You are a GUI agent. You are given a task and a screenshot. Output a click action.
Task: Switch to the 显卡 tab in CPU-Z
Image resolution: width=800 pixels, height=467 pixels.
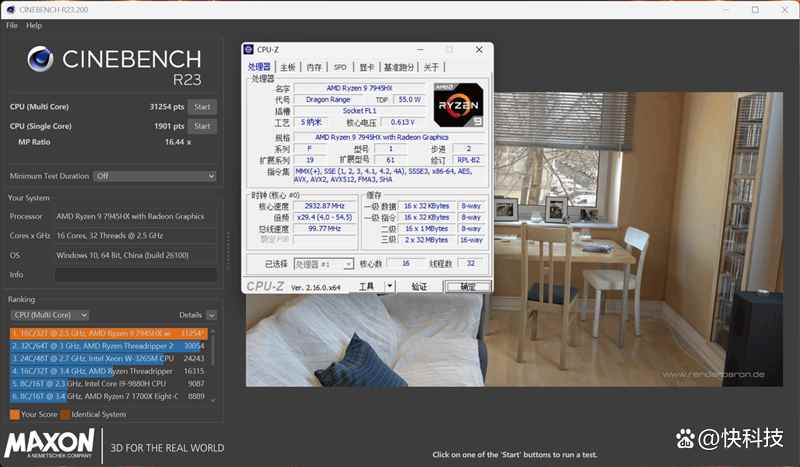click(x=366, y=67)
